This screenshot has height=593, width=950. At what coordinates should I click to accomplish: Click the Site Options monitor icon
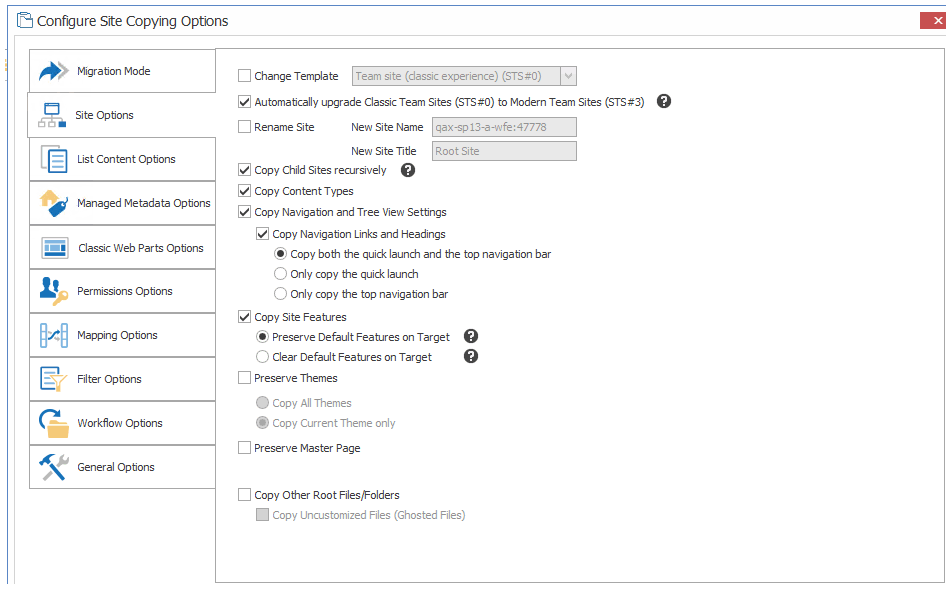click(x=53, y=114)
